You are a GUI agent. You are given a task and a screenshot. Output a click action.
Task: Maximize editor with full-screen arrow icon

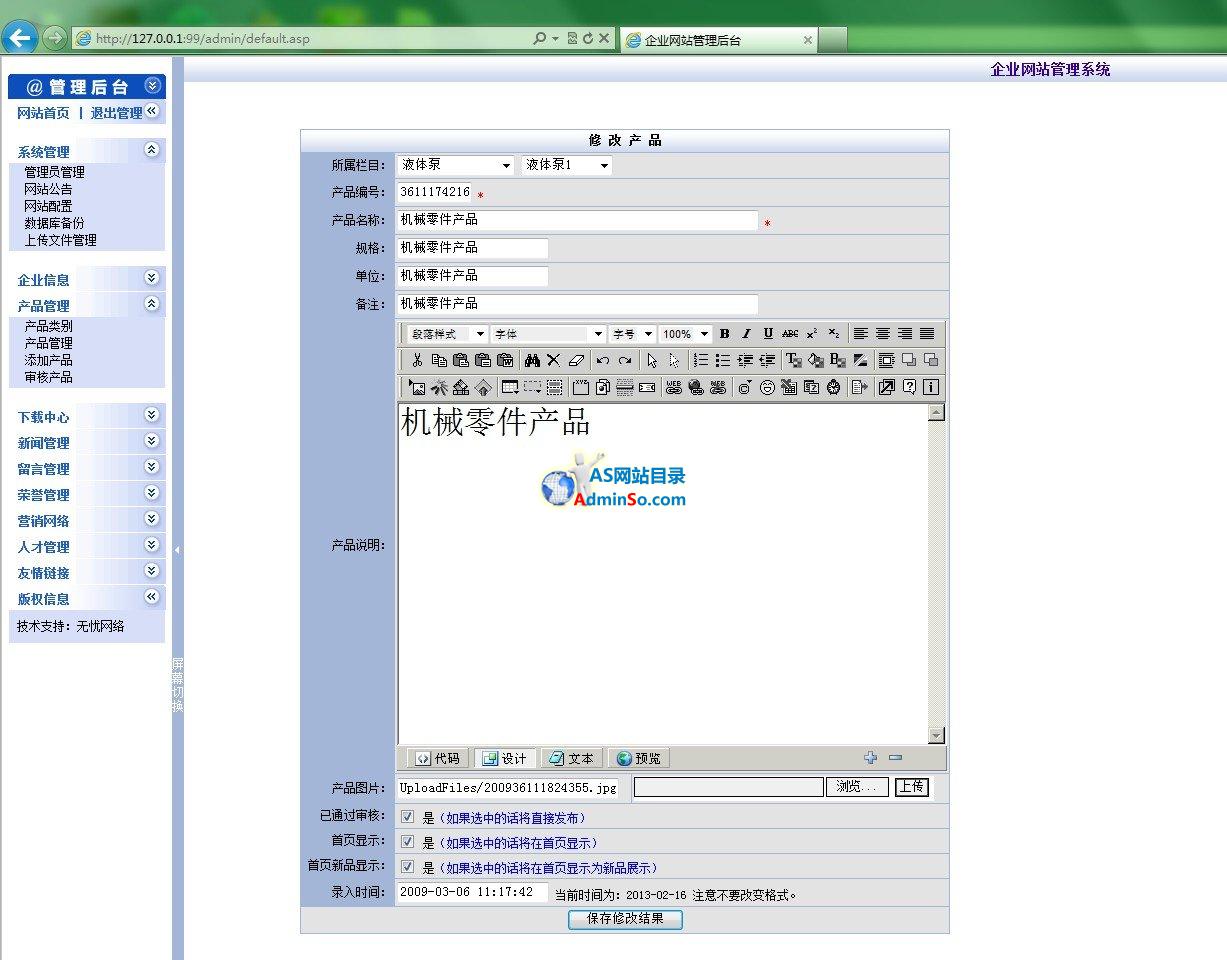(x=886, y=387)
